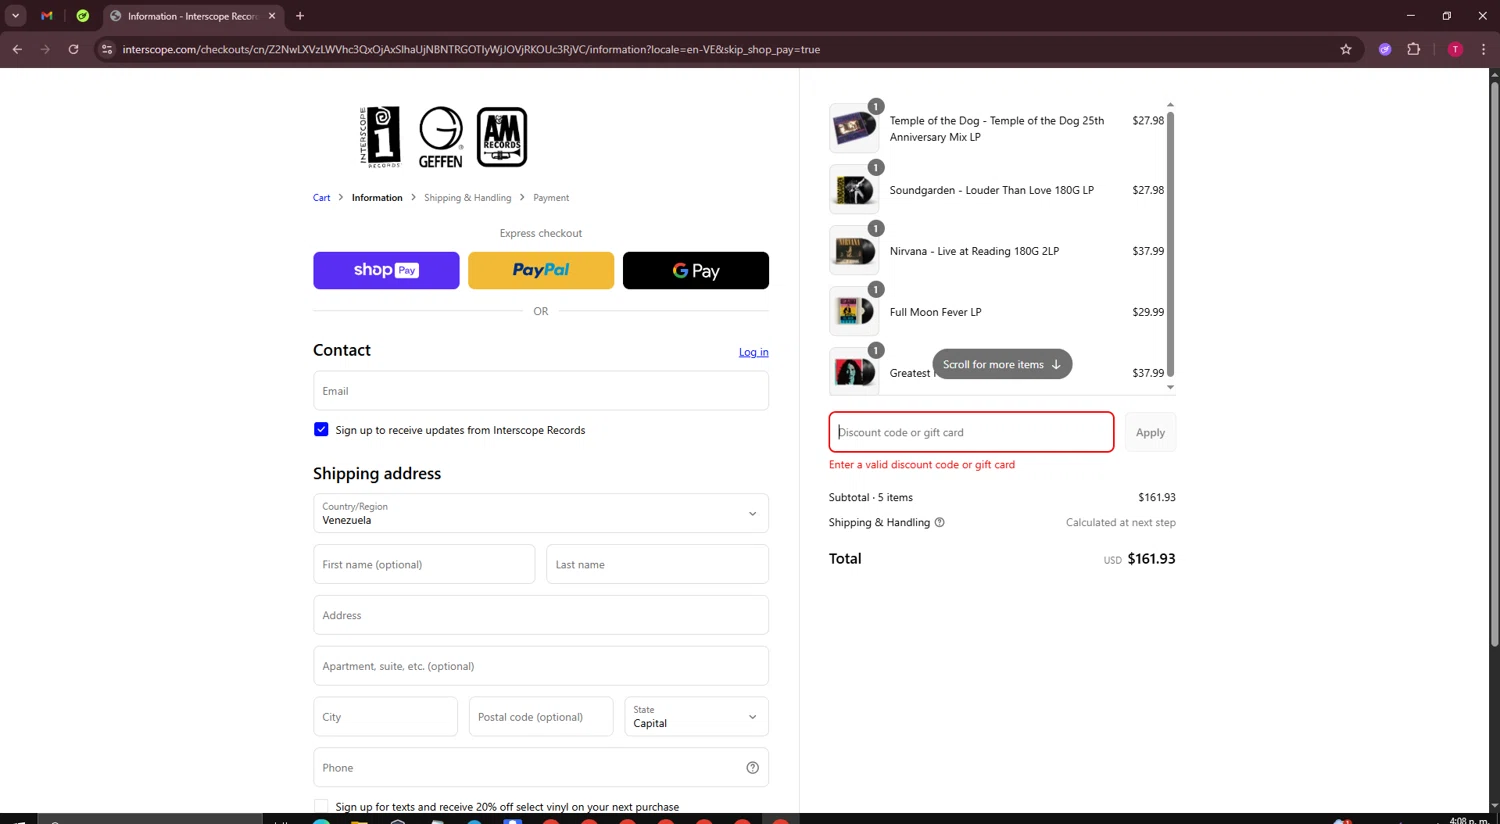Bookmark this page with the star icon
Screen dimensions: 1500x824
pyautogui.click(x=1346, y=49)
